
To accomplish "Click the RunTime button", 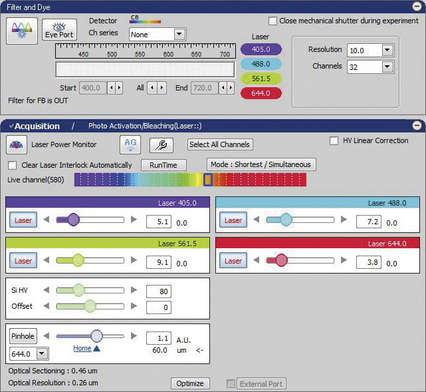I will pyautogui.click(x=163, y=165).
